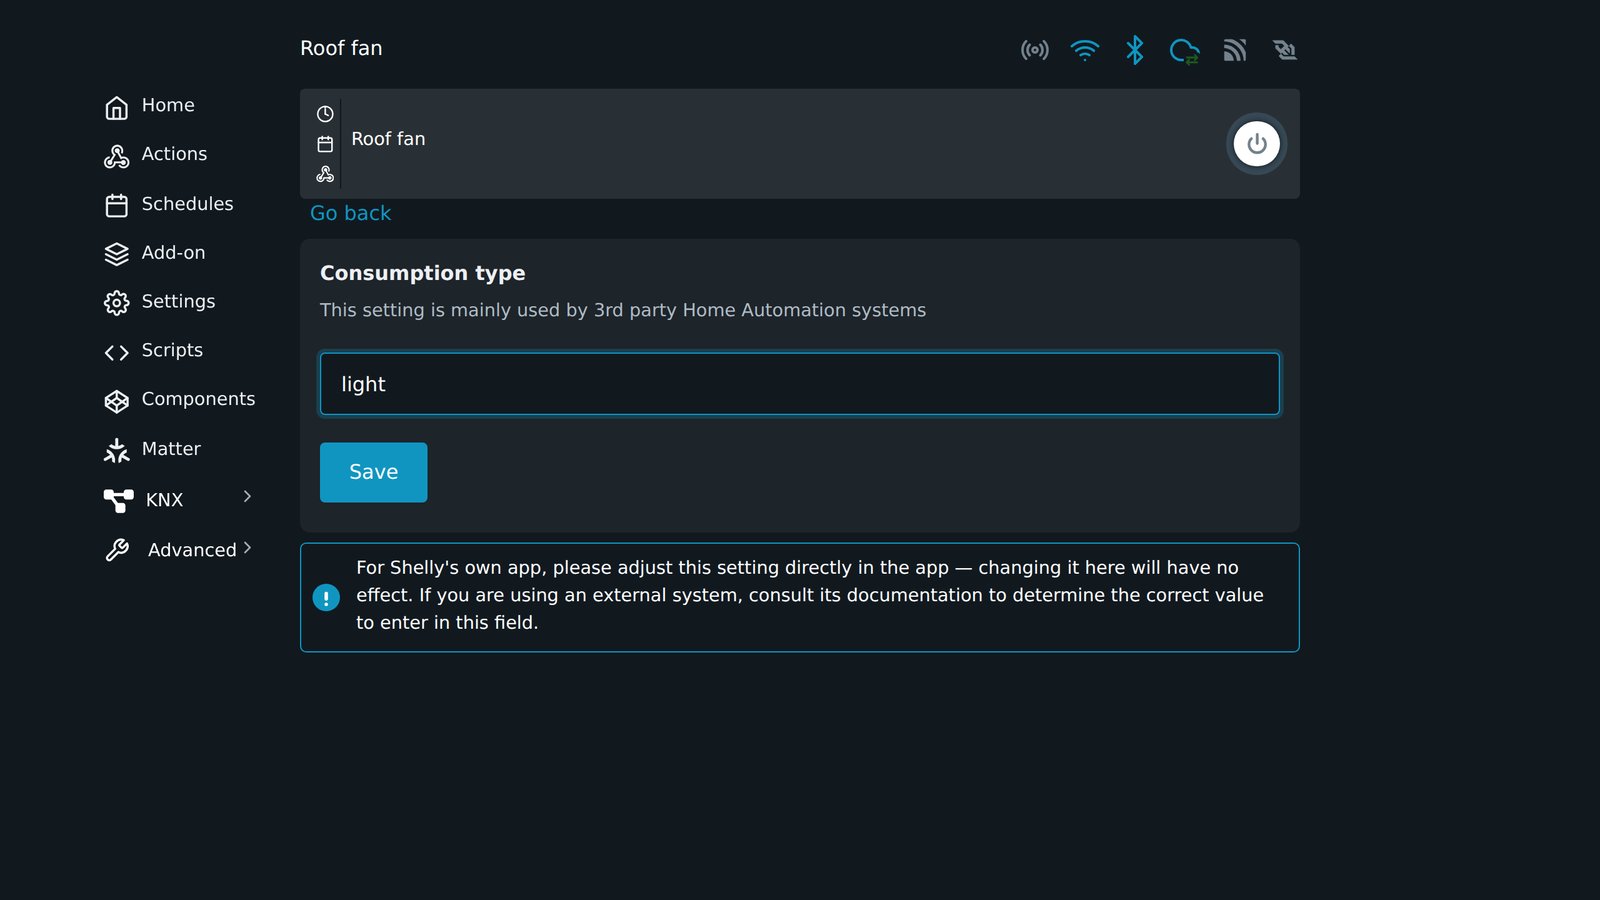Expand the KNX submenu chevron
The image size is (1600, 900).
(x=247, y=497)
